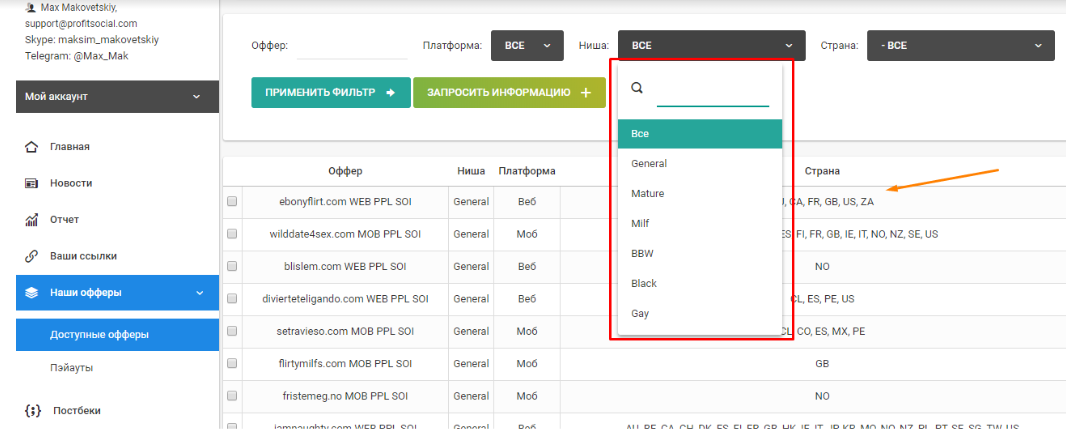Click the fristemeg.no MOB PPL SOI cell
Viewport: 1066px width, 429px height.
pos(345,396)
